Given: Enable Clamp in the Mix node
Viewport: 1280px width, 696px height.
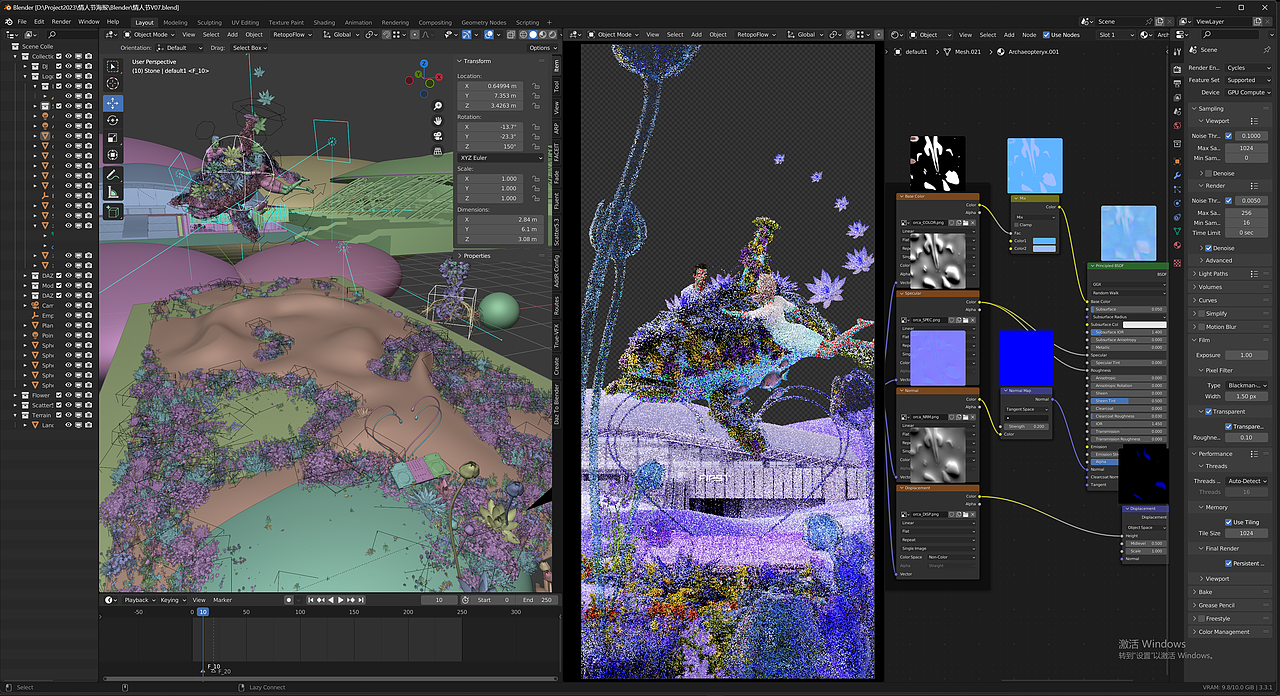Looking at the screenshot, I should click(x=1018, y=225).
